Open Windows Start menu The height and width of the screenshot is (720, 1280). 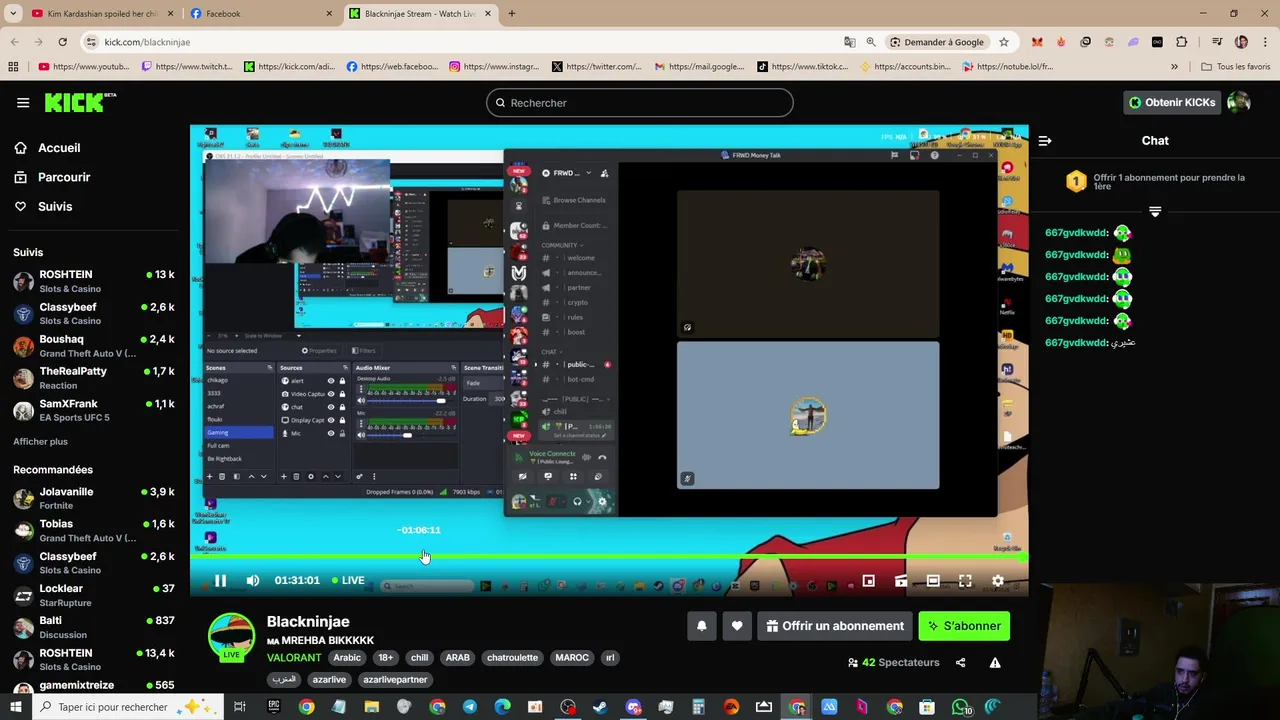[x=16, y=707]
